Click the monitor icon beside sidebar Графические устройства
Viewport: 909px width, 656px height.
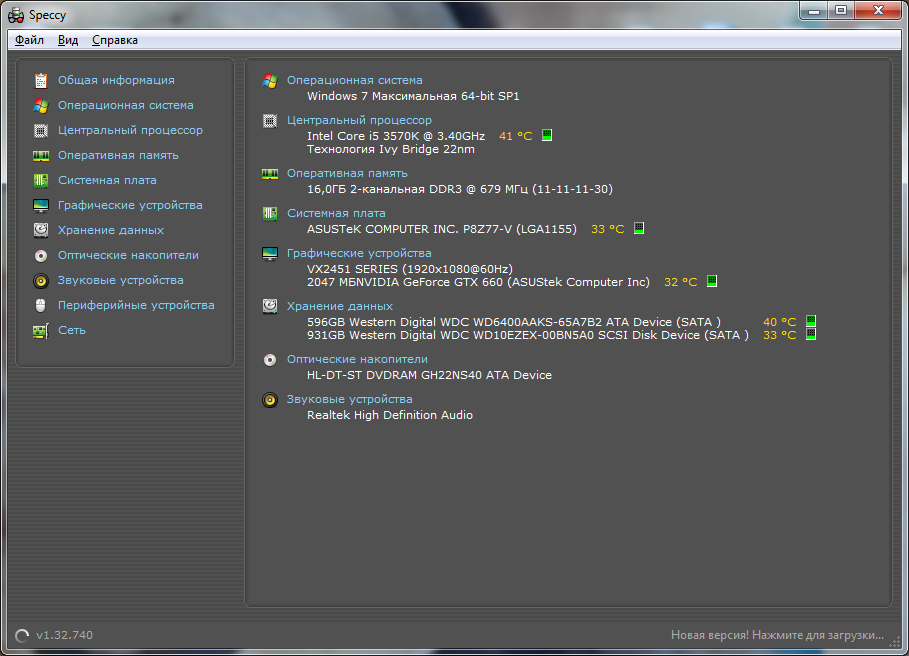click(x=41, y=205)
